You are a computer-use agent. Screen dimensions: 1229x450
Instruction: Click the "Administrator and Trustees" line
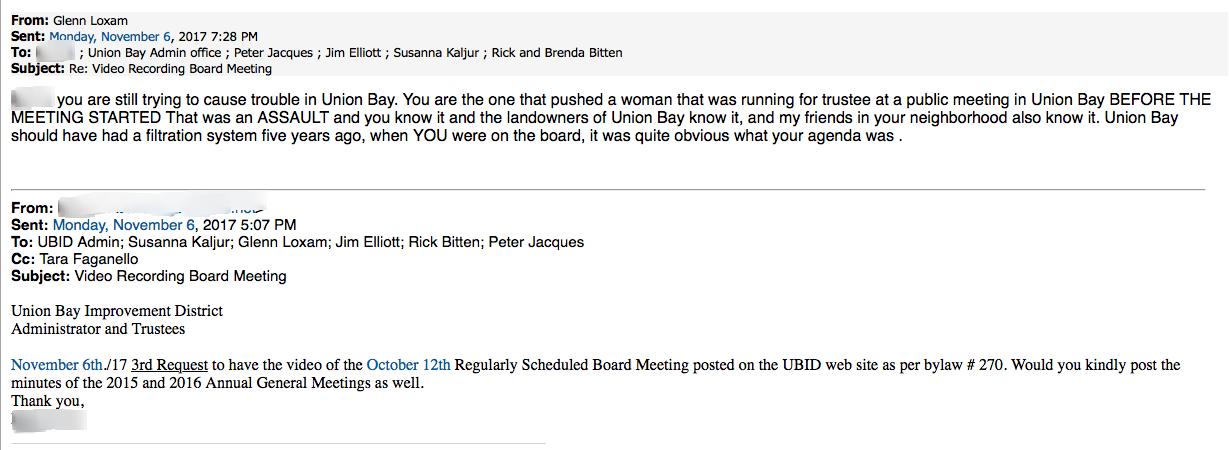(x=98, y=328)
